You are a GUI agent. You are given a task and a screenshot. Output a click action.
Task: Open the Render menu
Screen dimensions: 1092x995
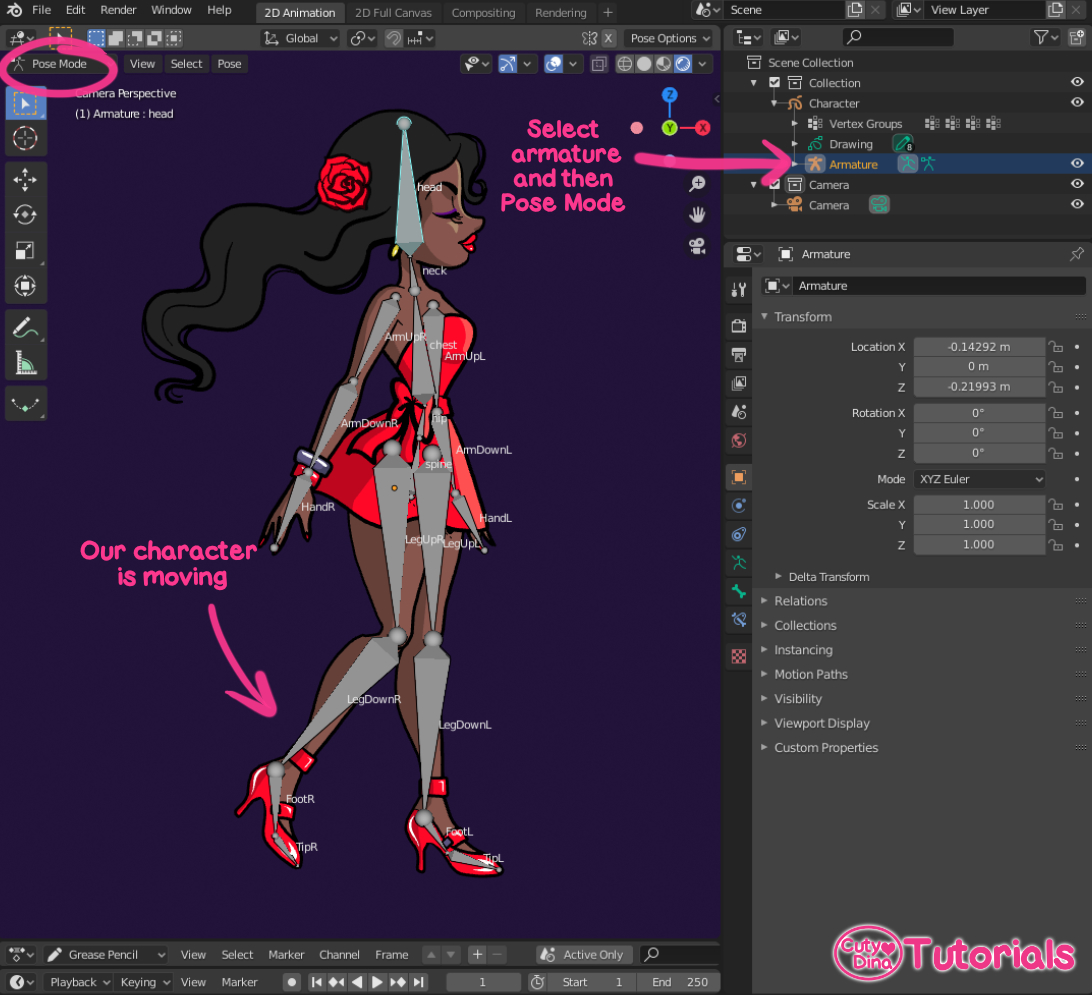(118, 10)
